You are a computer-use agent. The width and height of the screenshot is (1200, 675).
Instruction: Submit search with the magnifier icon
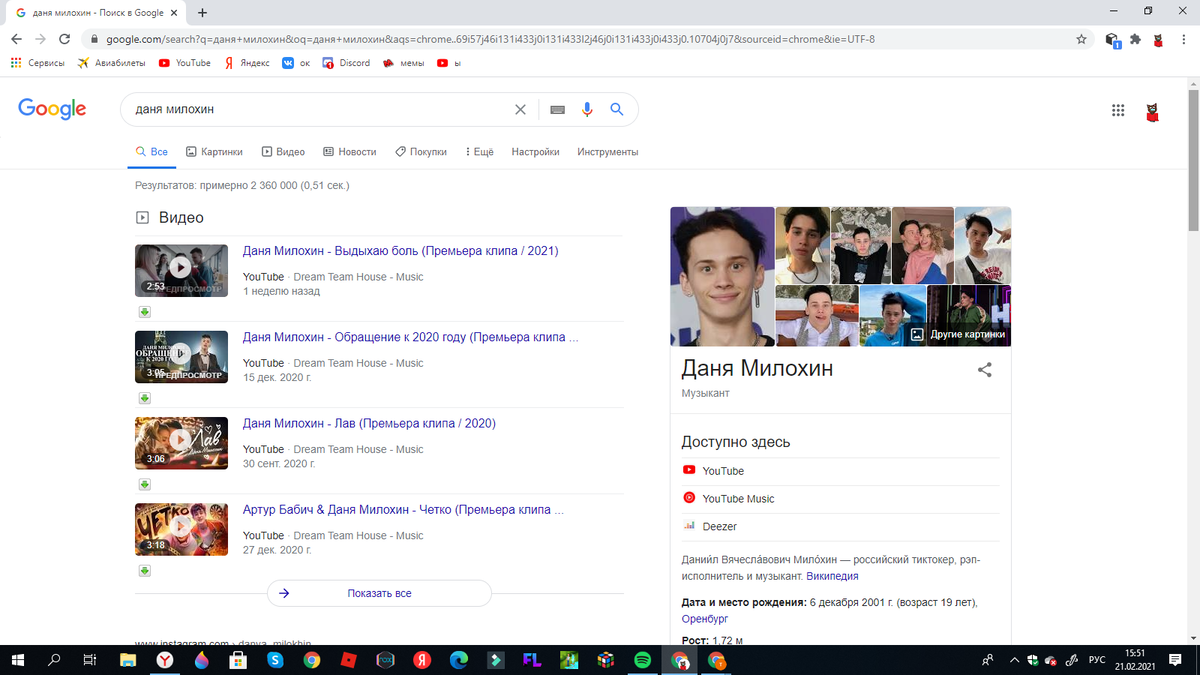pyautogui.click(x=617, y=110)
